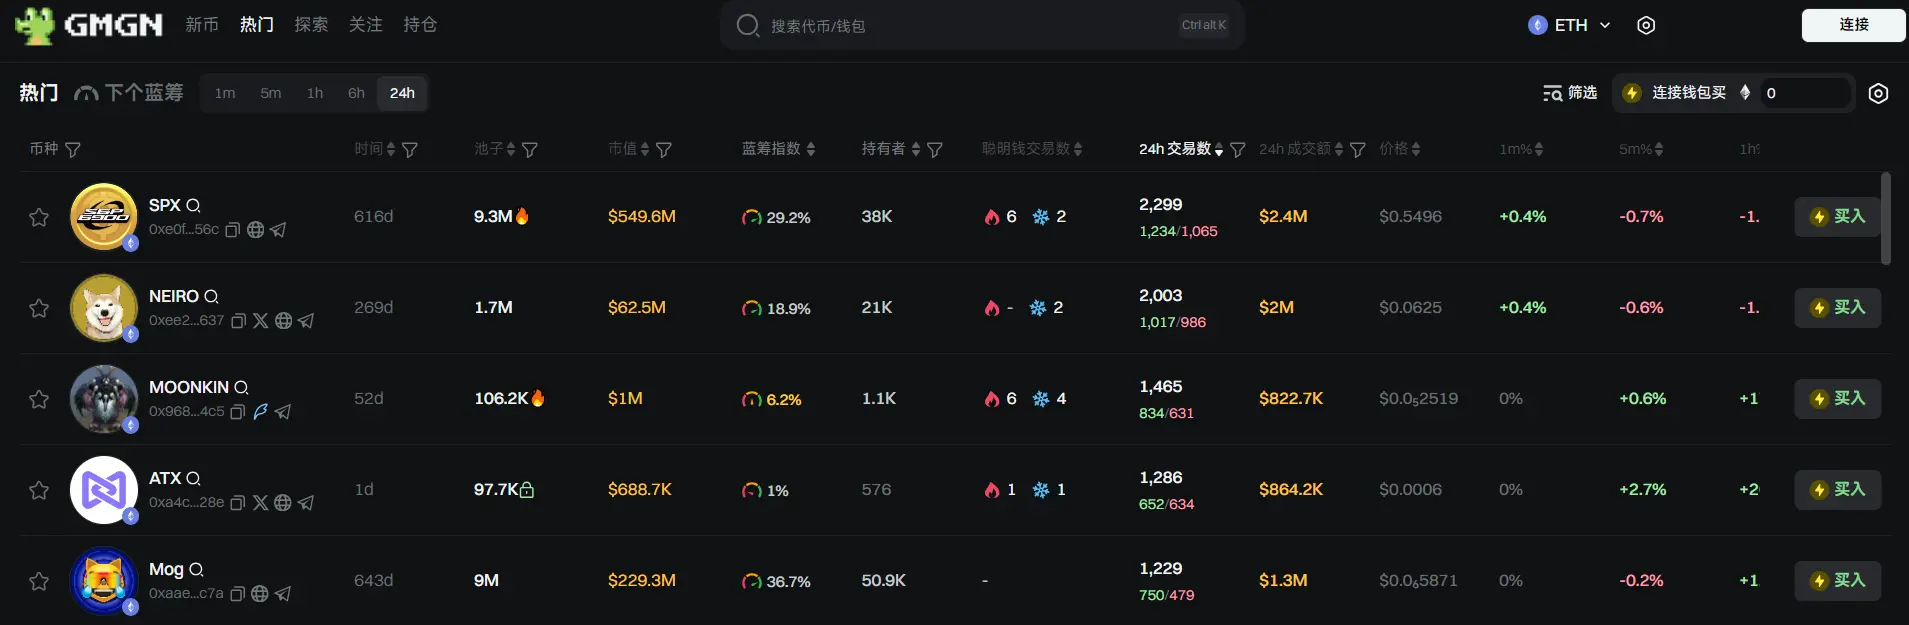The width and height of the screenshot is (1909, 625).
Task: Search the MOONKIN token magnifier icon
Action: pyautogui.click(x=241, y=388)
